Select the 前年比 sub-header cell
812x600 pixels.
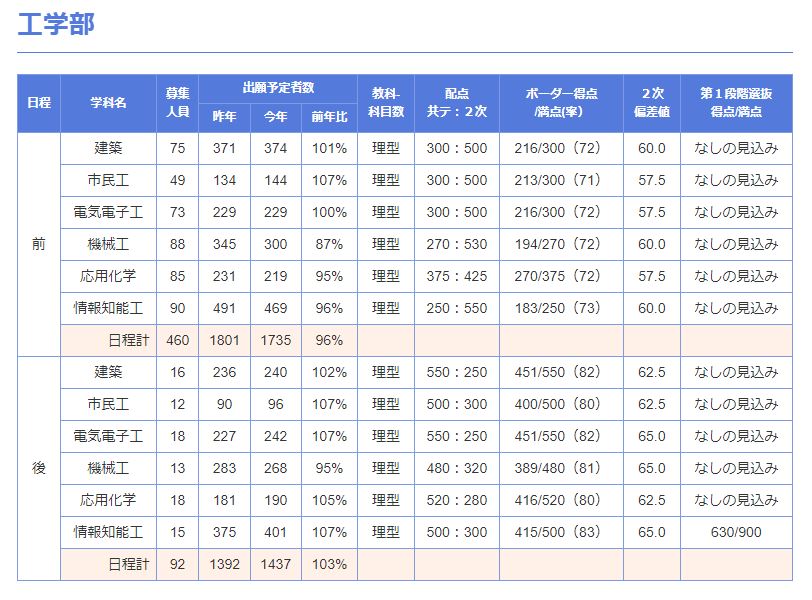coord(329,117)
